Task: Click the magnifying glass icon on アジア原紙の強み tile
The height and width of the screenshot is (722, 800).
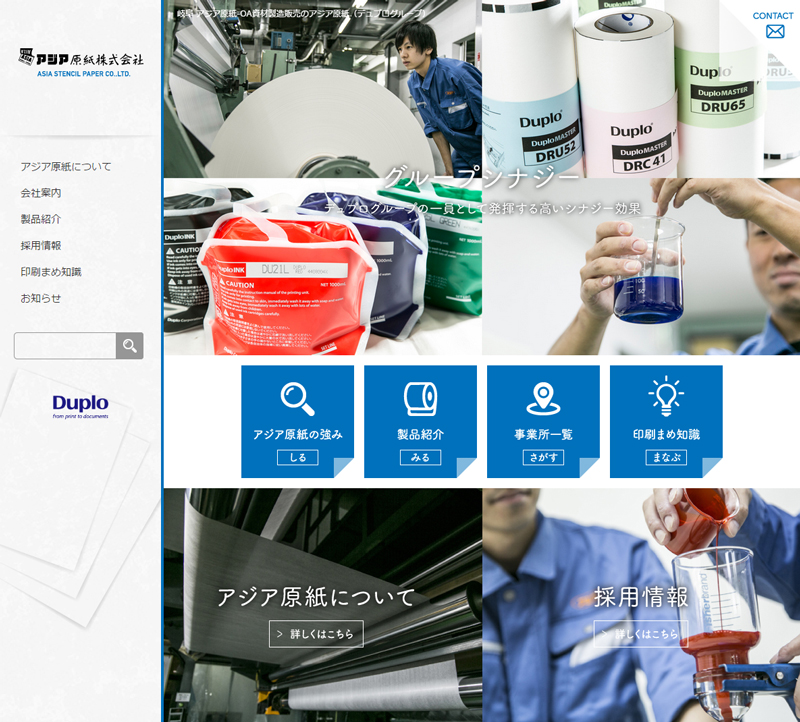Action: pyautogui.click(x=297, y=398)
